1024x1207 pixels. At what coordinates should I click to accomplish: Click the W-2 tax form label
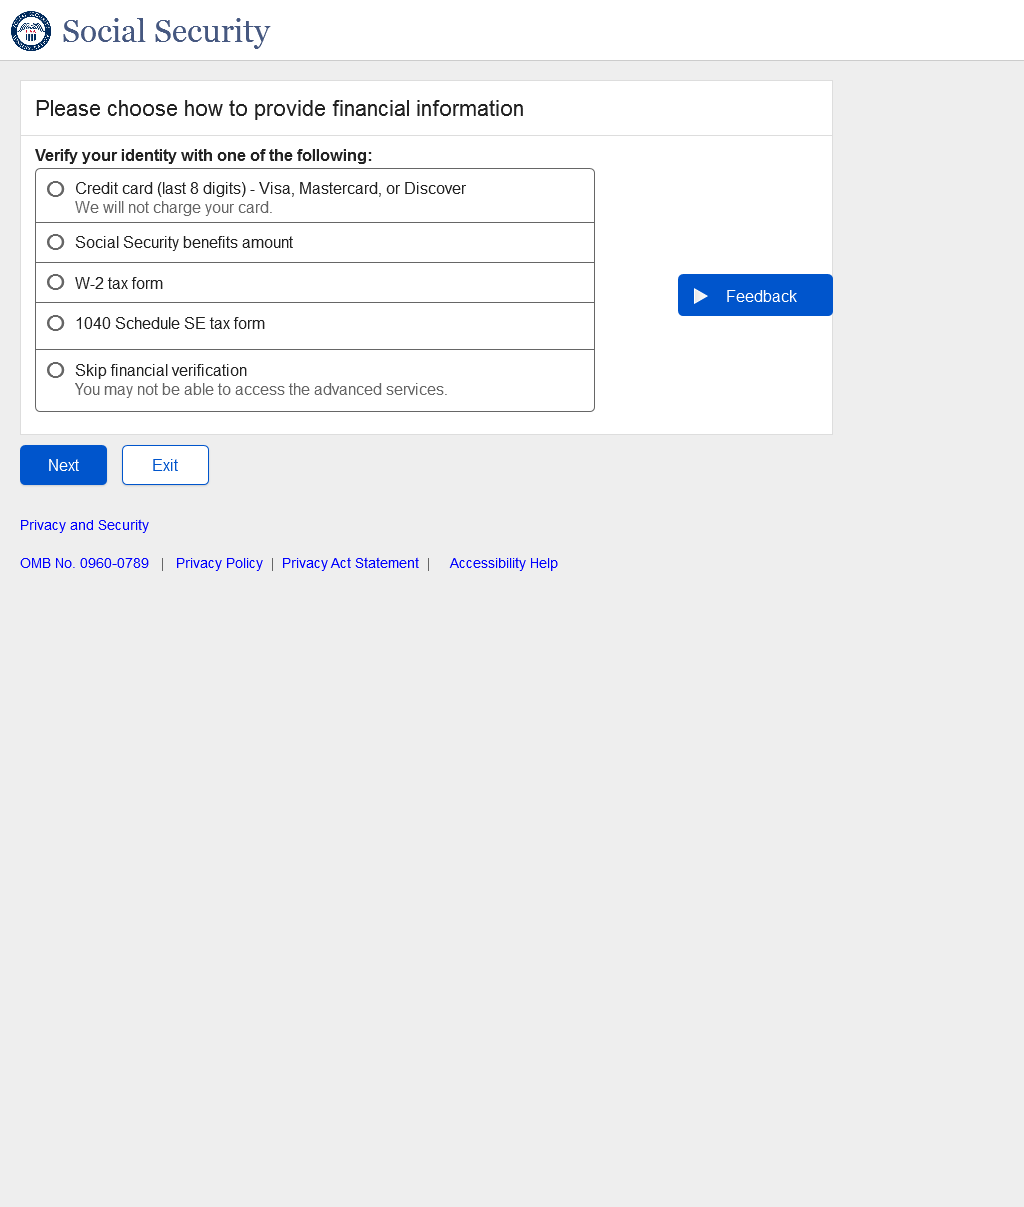click(119, 283)
